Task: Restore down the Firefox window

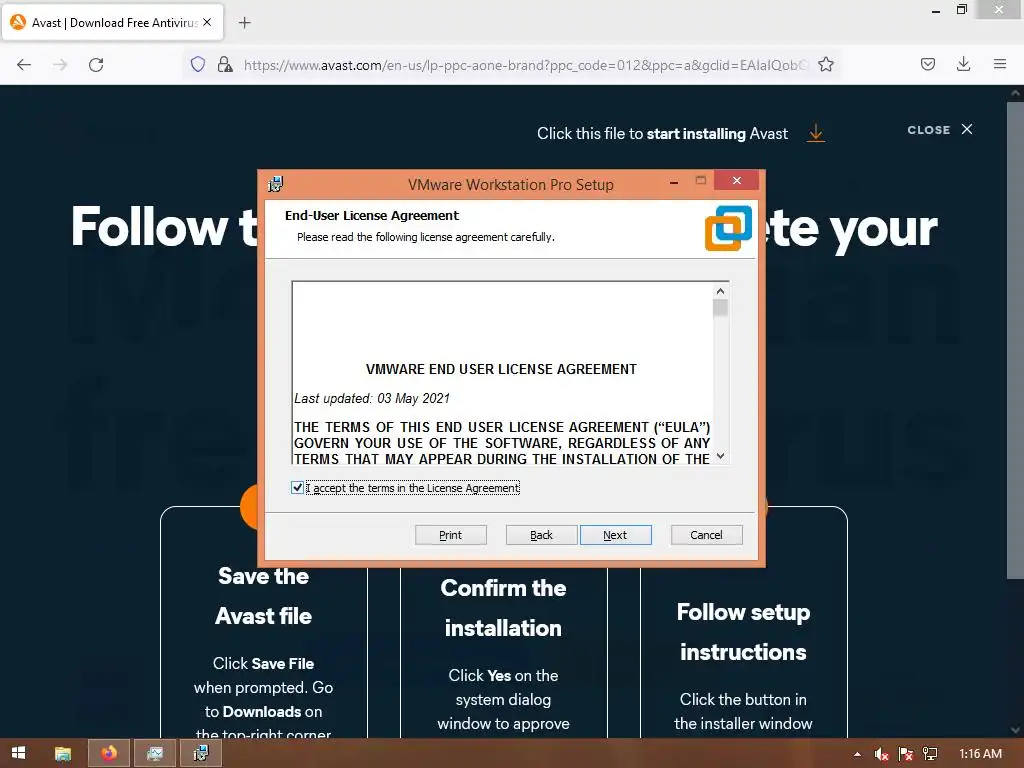Action: coord(962,10)
